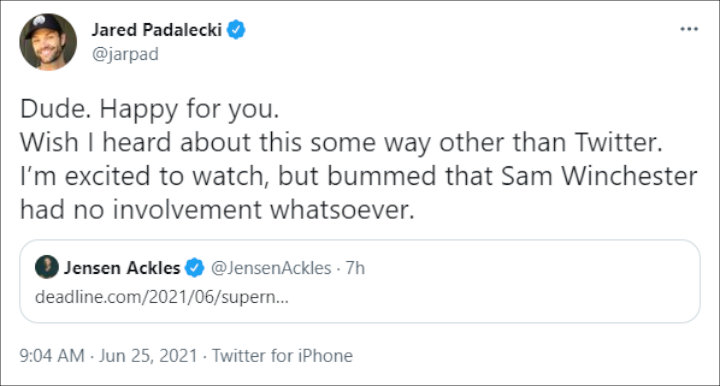720x386 pixels.
Task: Click the word 'Twitter.' ending the second line
Action: [x=619, y=142]
